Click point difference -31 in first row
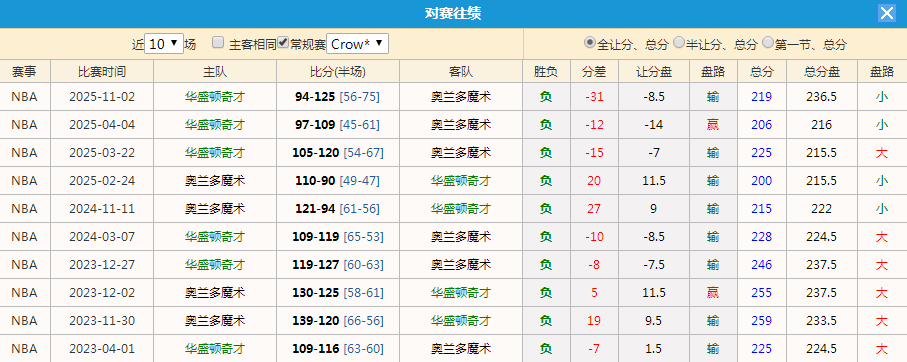907x362 pixels. coord(594,97)
